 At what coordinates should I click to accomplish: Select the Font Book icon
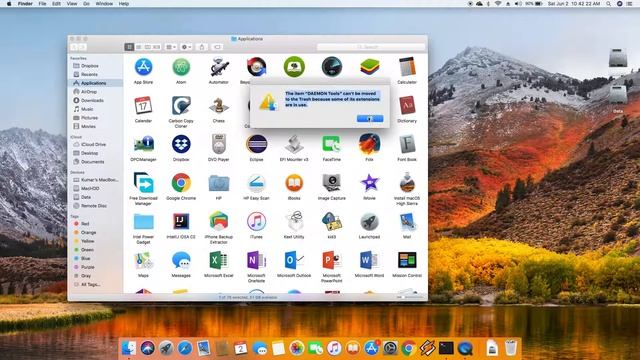[407, 144]
